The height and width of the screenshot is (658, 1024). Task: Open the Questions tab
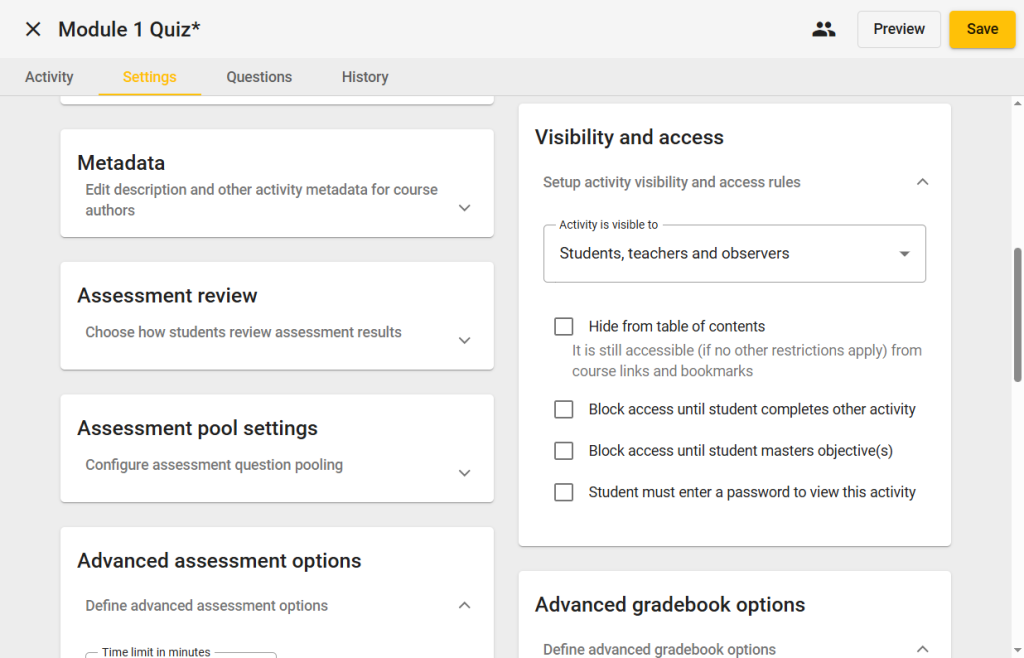[x=259, y=77]
